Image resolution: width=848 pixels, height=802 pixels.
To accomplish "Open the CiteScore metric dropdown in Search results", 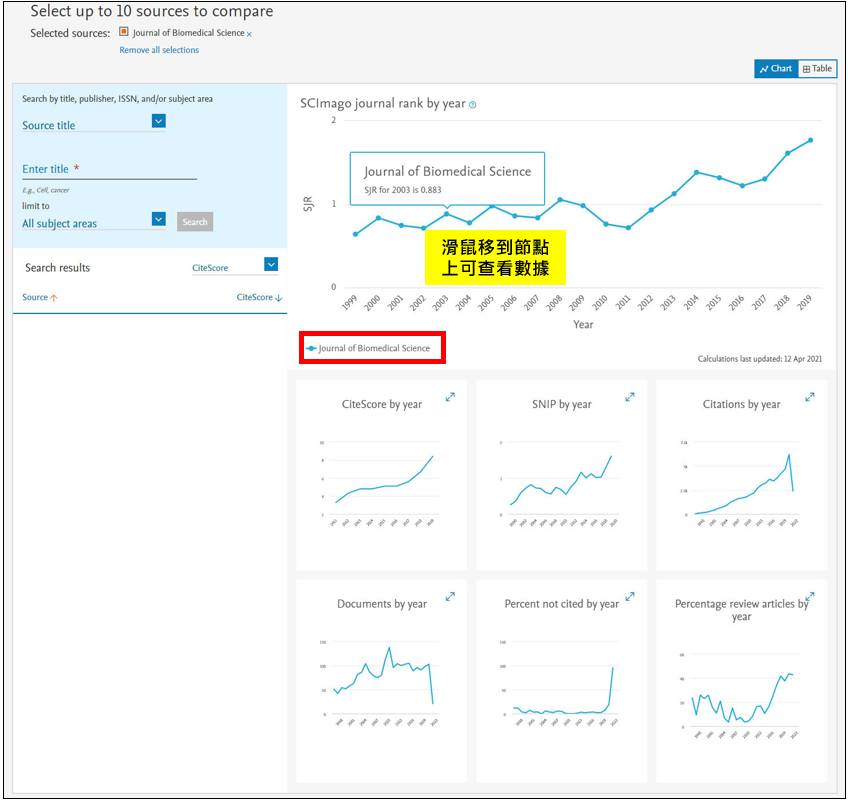I will click(271, 264).
